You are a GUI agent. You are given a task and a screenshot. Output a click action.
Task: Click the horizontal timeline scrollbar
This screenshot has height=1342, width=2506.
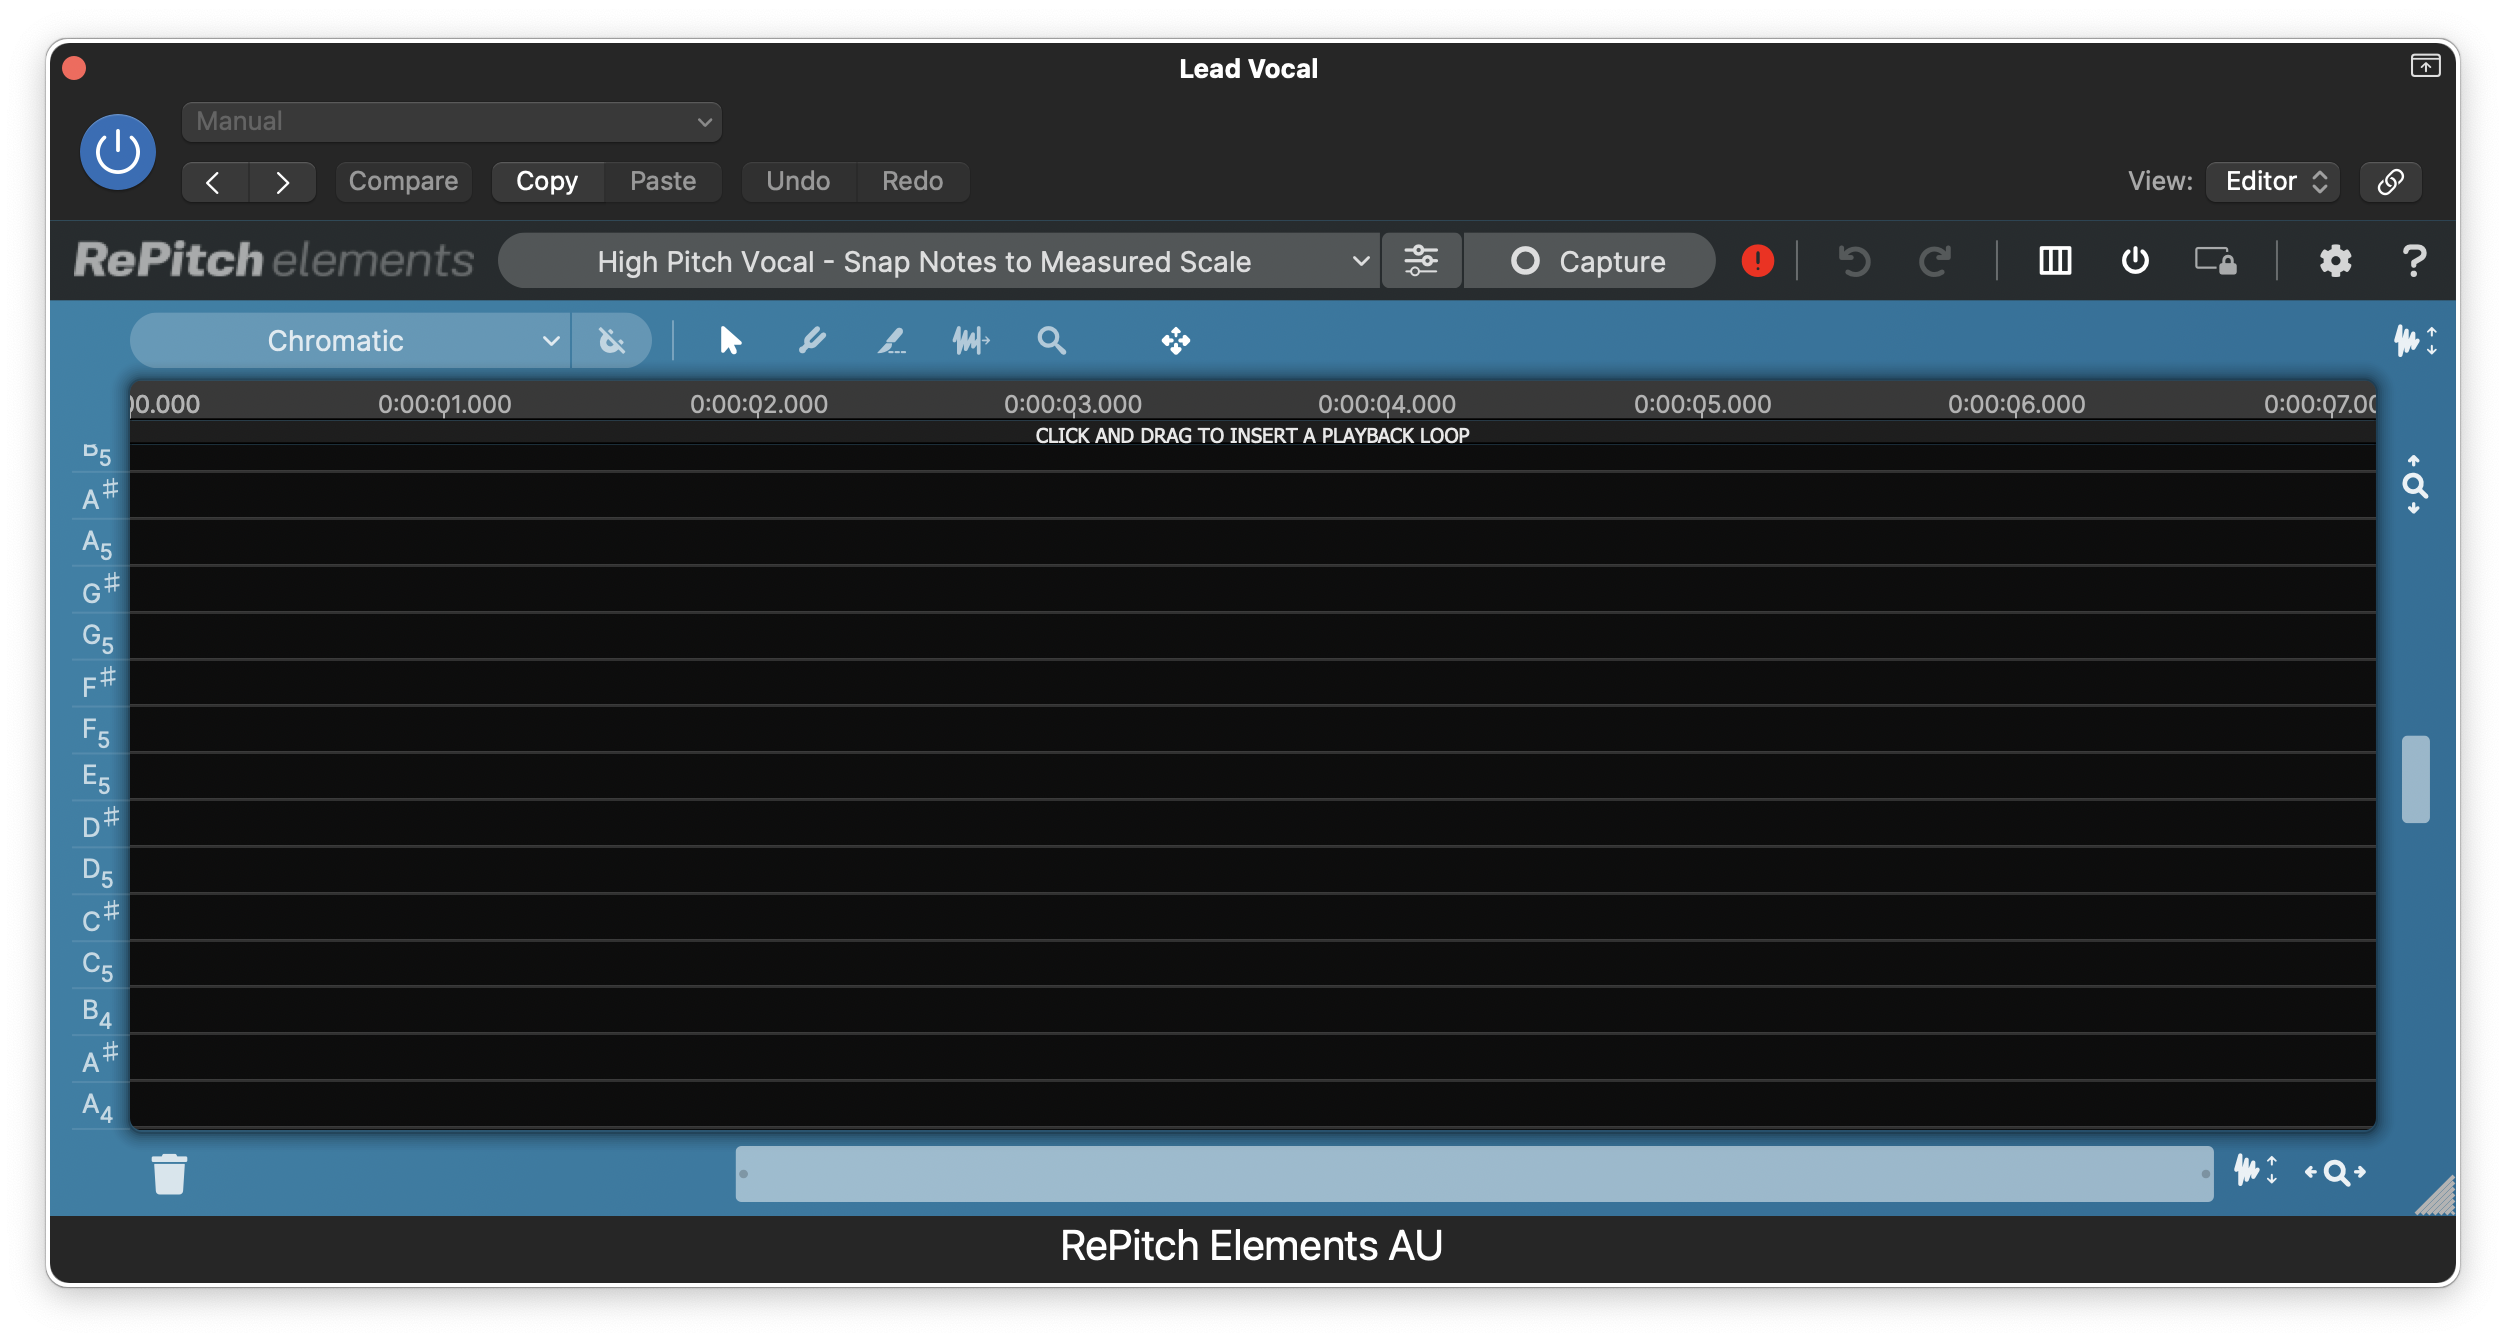[1473, 1174]
